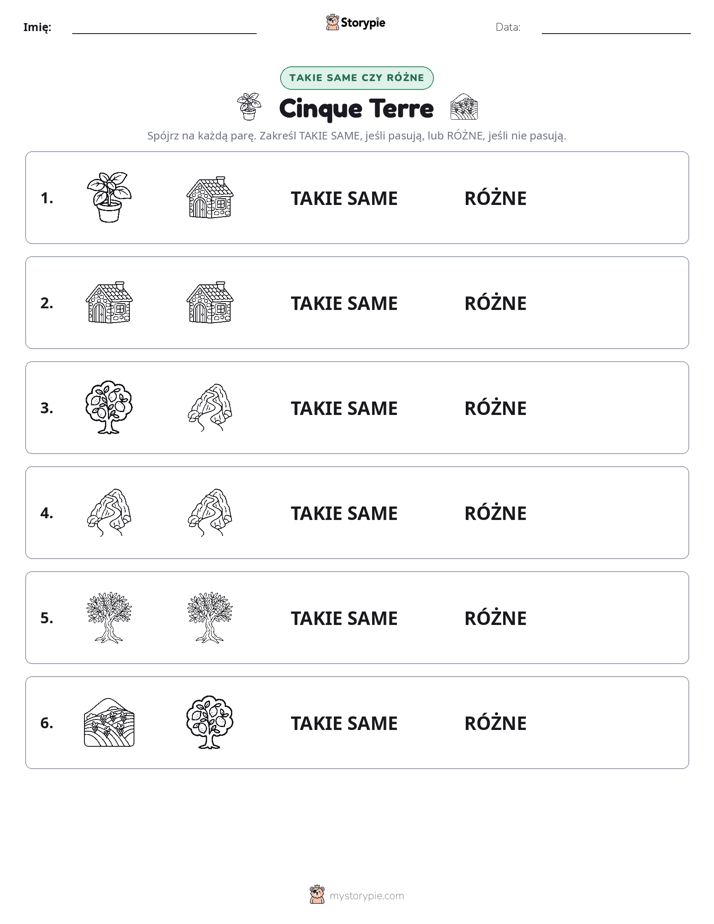Choose RÓŻNE for row 3

click(495, 408)
